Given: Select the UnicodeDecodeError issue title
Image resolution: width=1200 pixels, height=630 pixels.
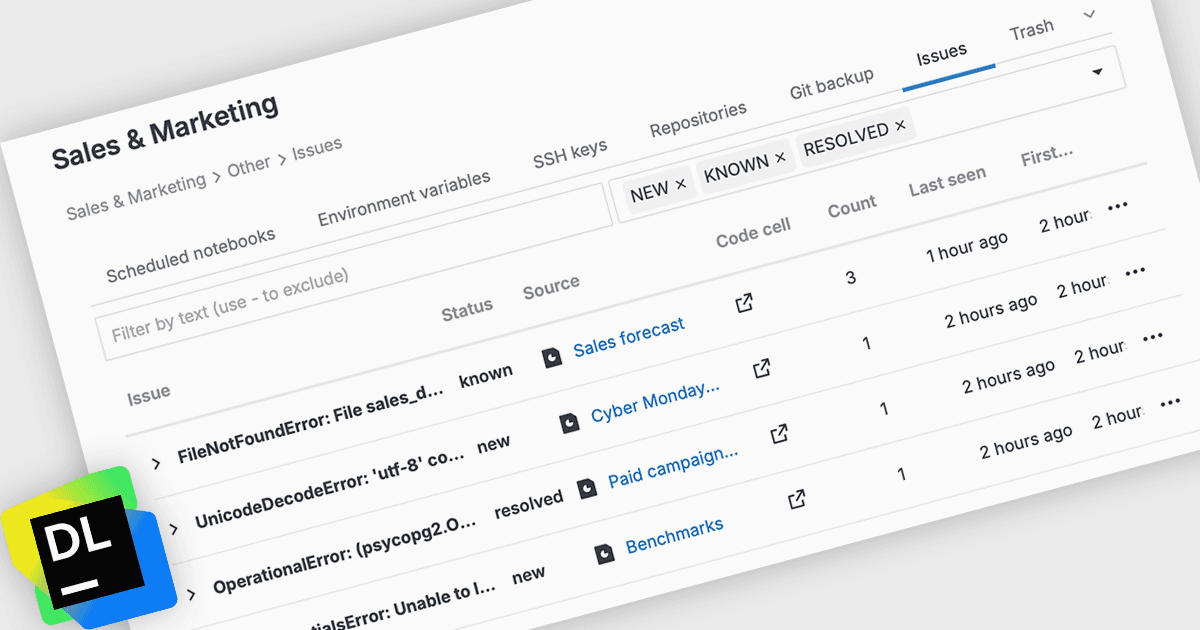Looking at the screenshot, I should [x=330, y=490].
